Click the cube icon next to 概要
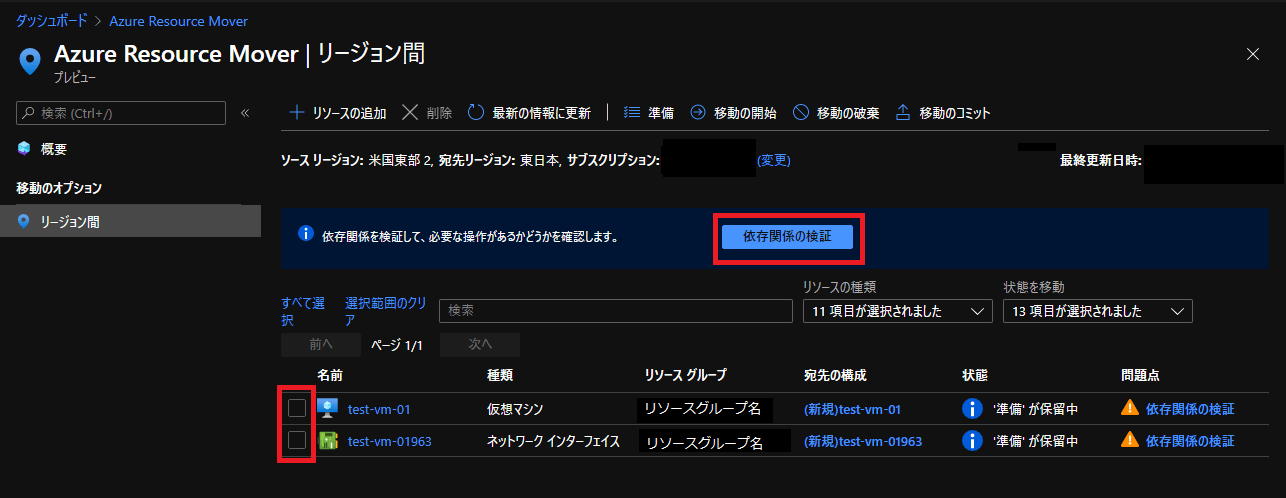1286x498 pixels. click(24, 149)
